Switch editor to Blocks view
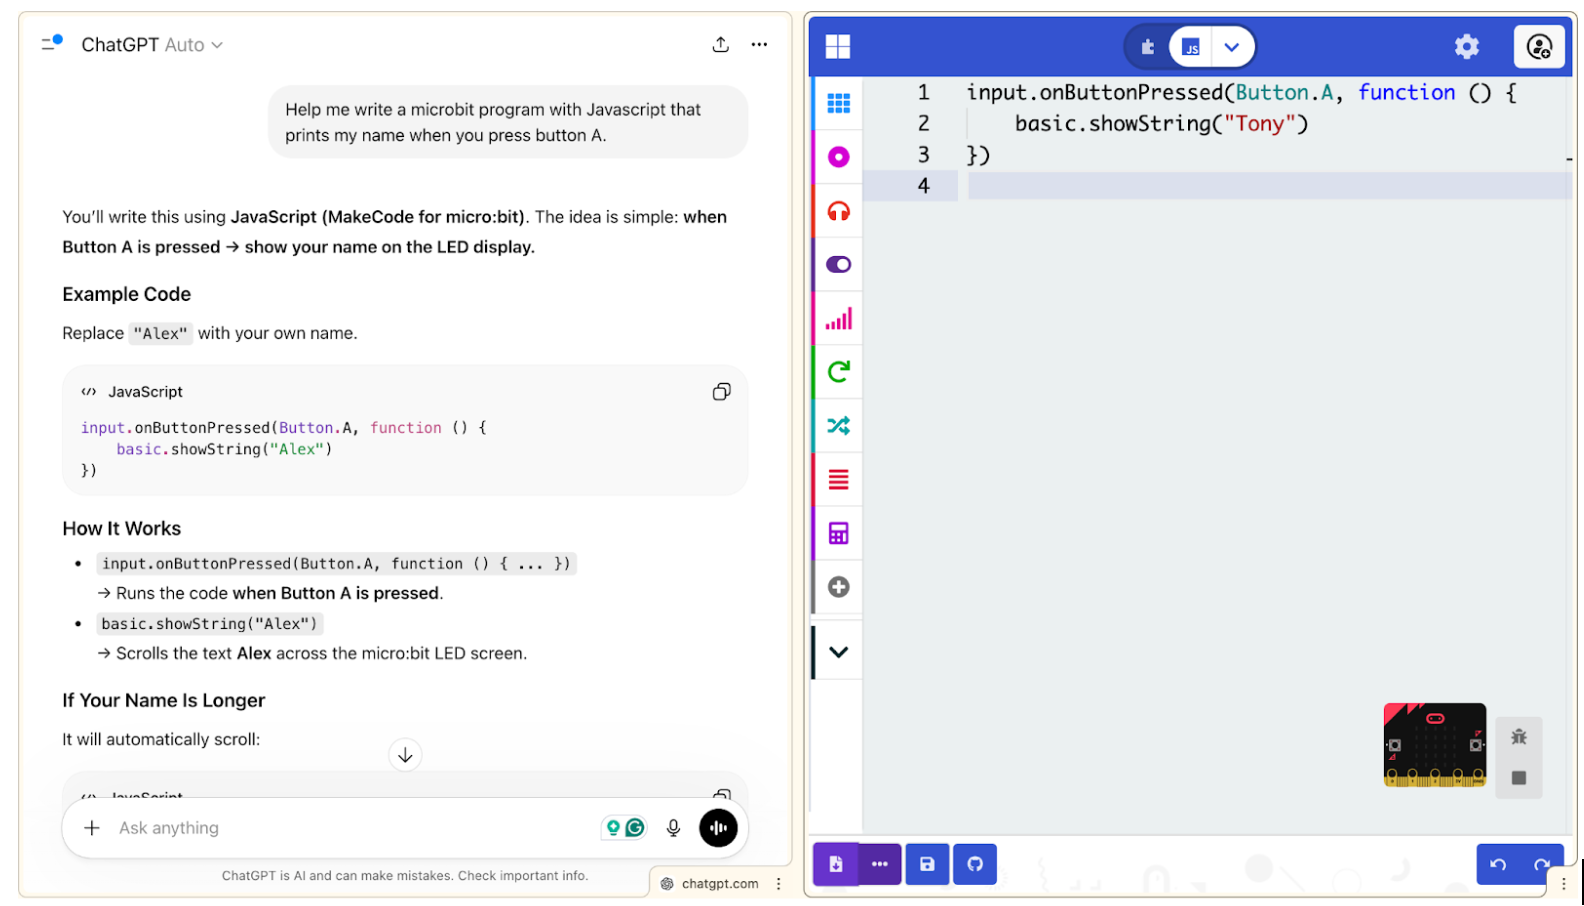This screenshot has width=1584, height=906. click(1148, 46)
